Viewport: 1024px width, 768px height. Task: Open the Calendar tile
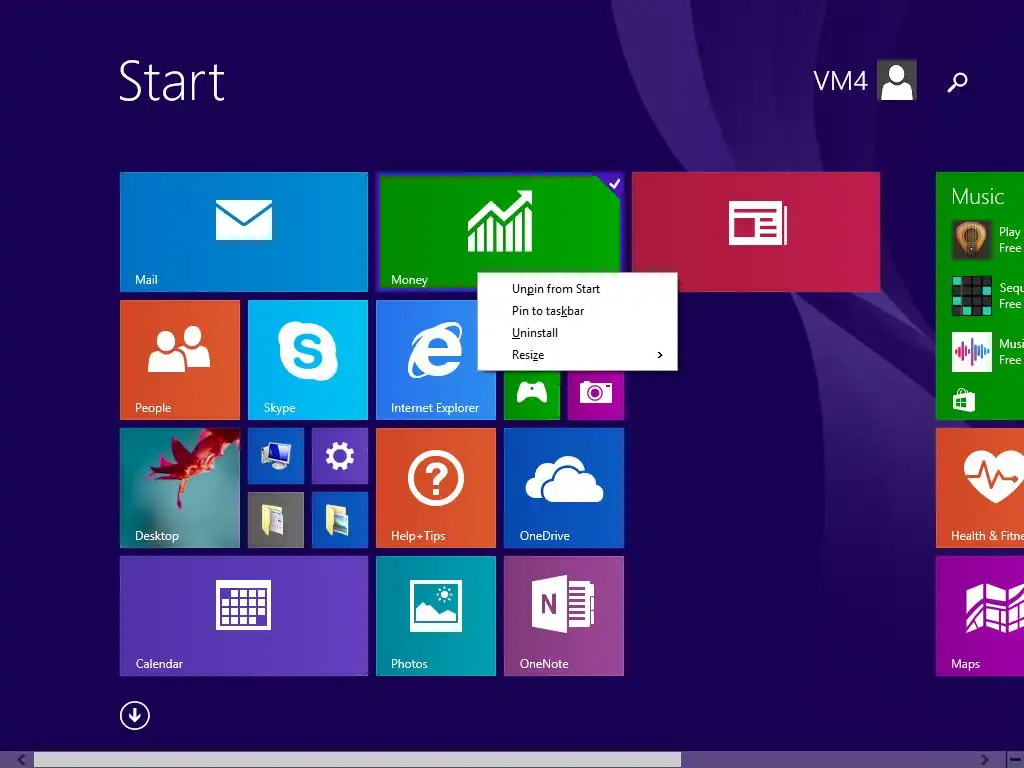click(x=244, y=616)
